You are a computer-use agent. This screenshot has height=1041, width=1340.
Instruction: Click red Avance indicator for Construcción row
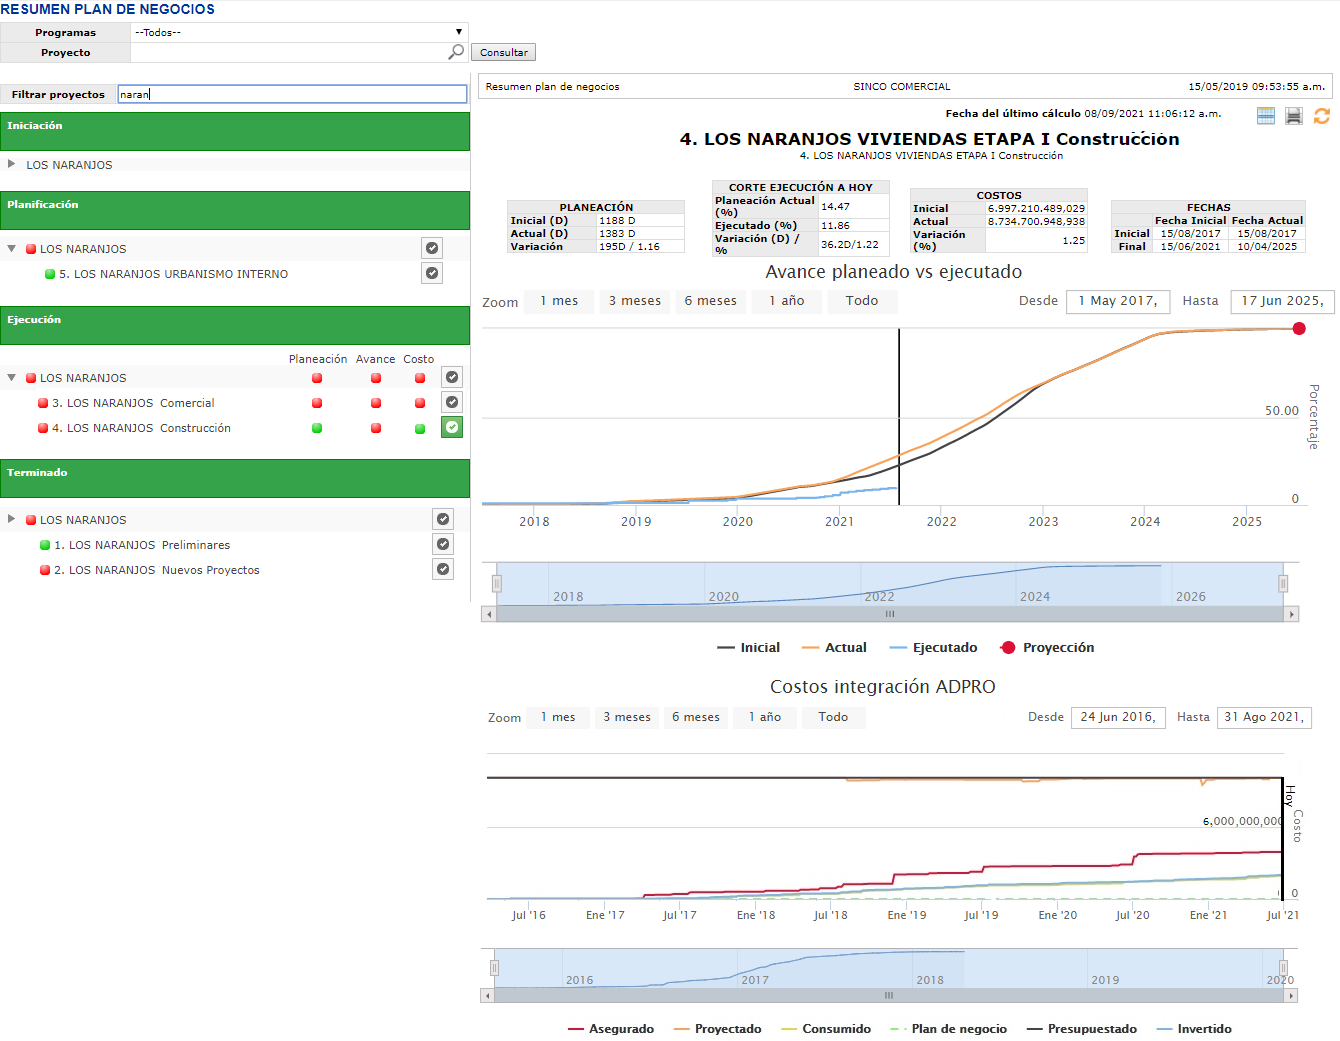pyautogui.click(x=376, y=428)
